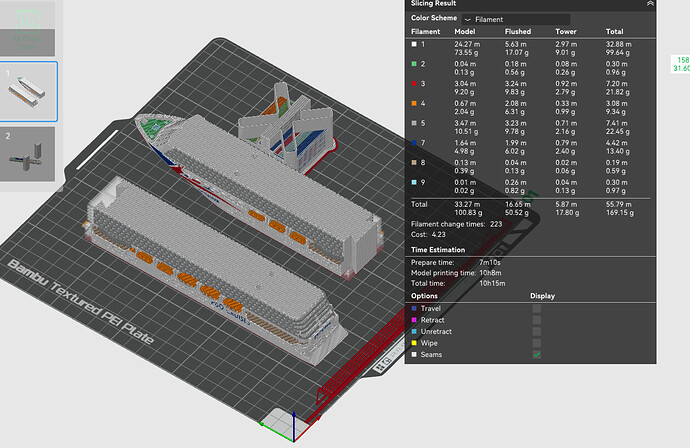Click the Wipe yellow legend icon
The height and width of the screenshot is (448, 690).
(x=414, y=343)
